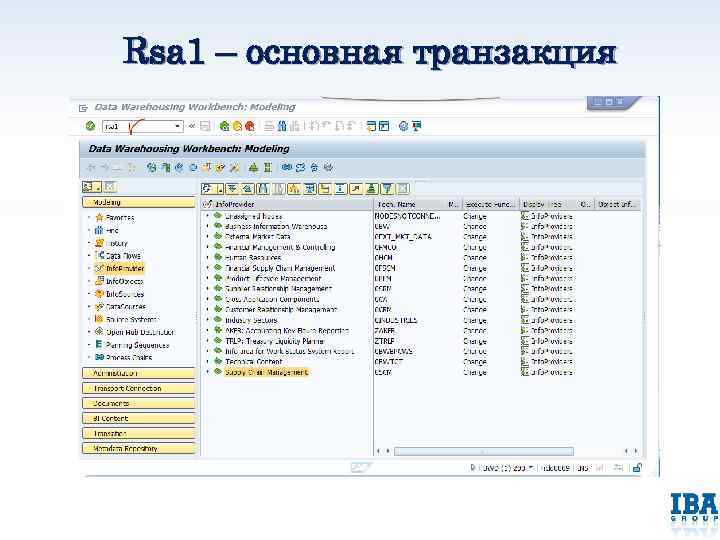Open the BI Content section
Viewport: 720px width, 540px height.
pos(139,418)
